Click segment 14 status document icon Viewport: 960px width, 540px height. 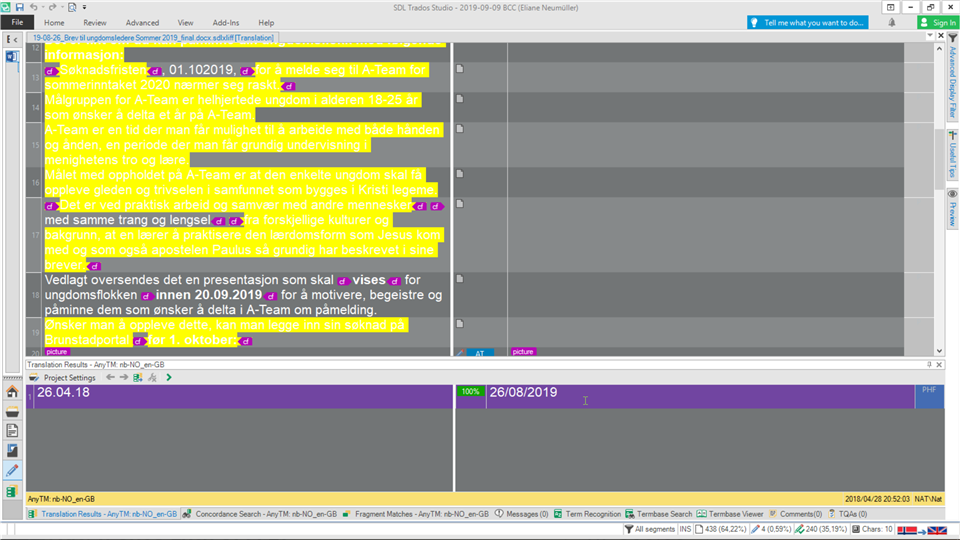pos(460,99)
